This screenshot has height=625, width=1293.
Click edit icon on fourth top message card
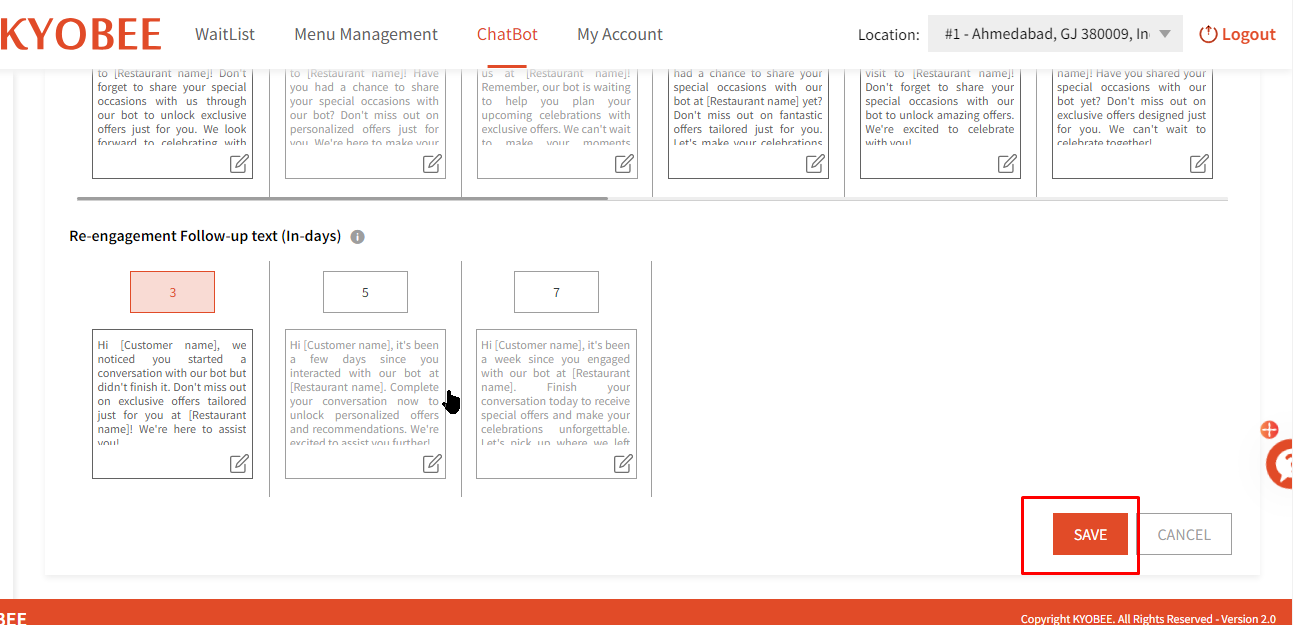tap(815, 163)
